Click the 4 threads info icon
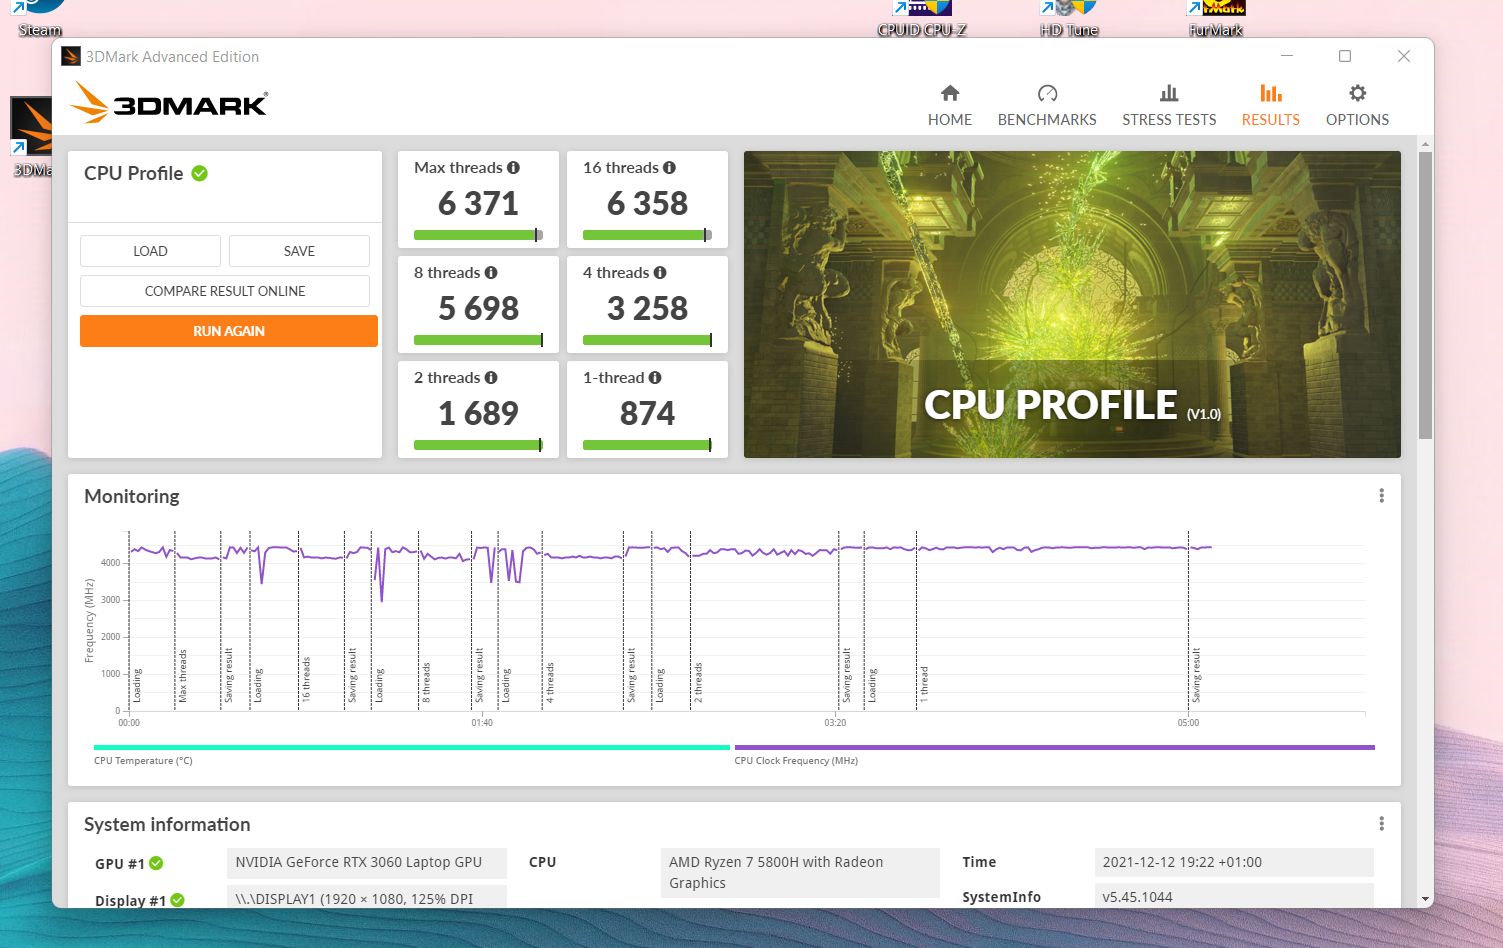Image resolution: width=1503 pixels, height=948 pixels. [x=660, y=273]
